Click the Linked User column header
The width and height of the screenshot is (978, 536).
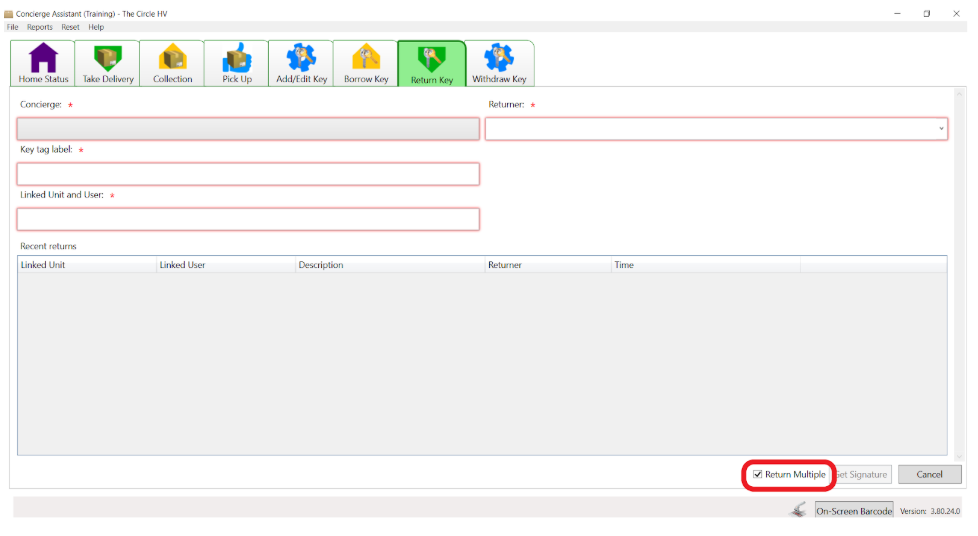(226, 265)
